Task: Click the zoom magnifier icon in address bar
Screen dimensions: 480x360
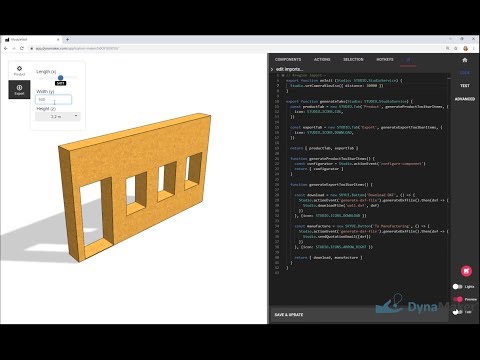Action: pyautogui.click(x=448, y=48)
